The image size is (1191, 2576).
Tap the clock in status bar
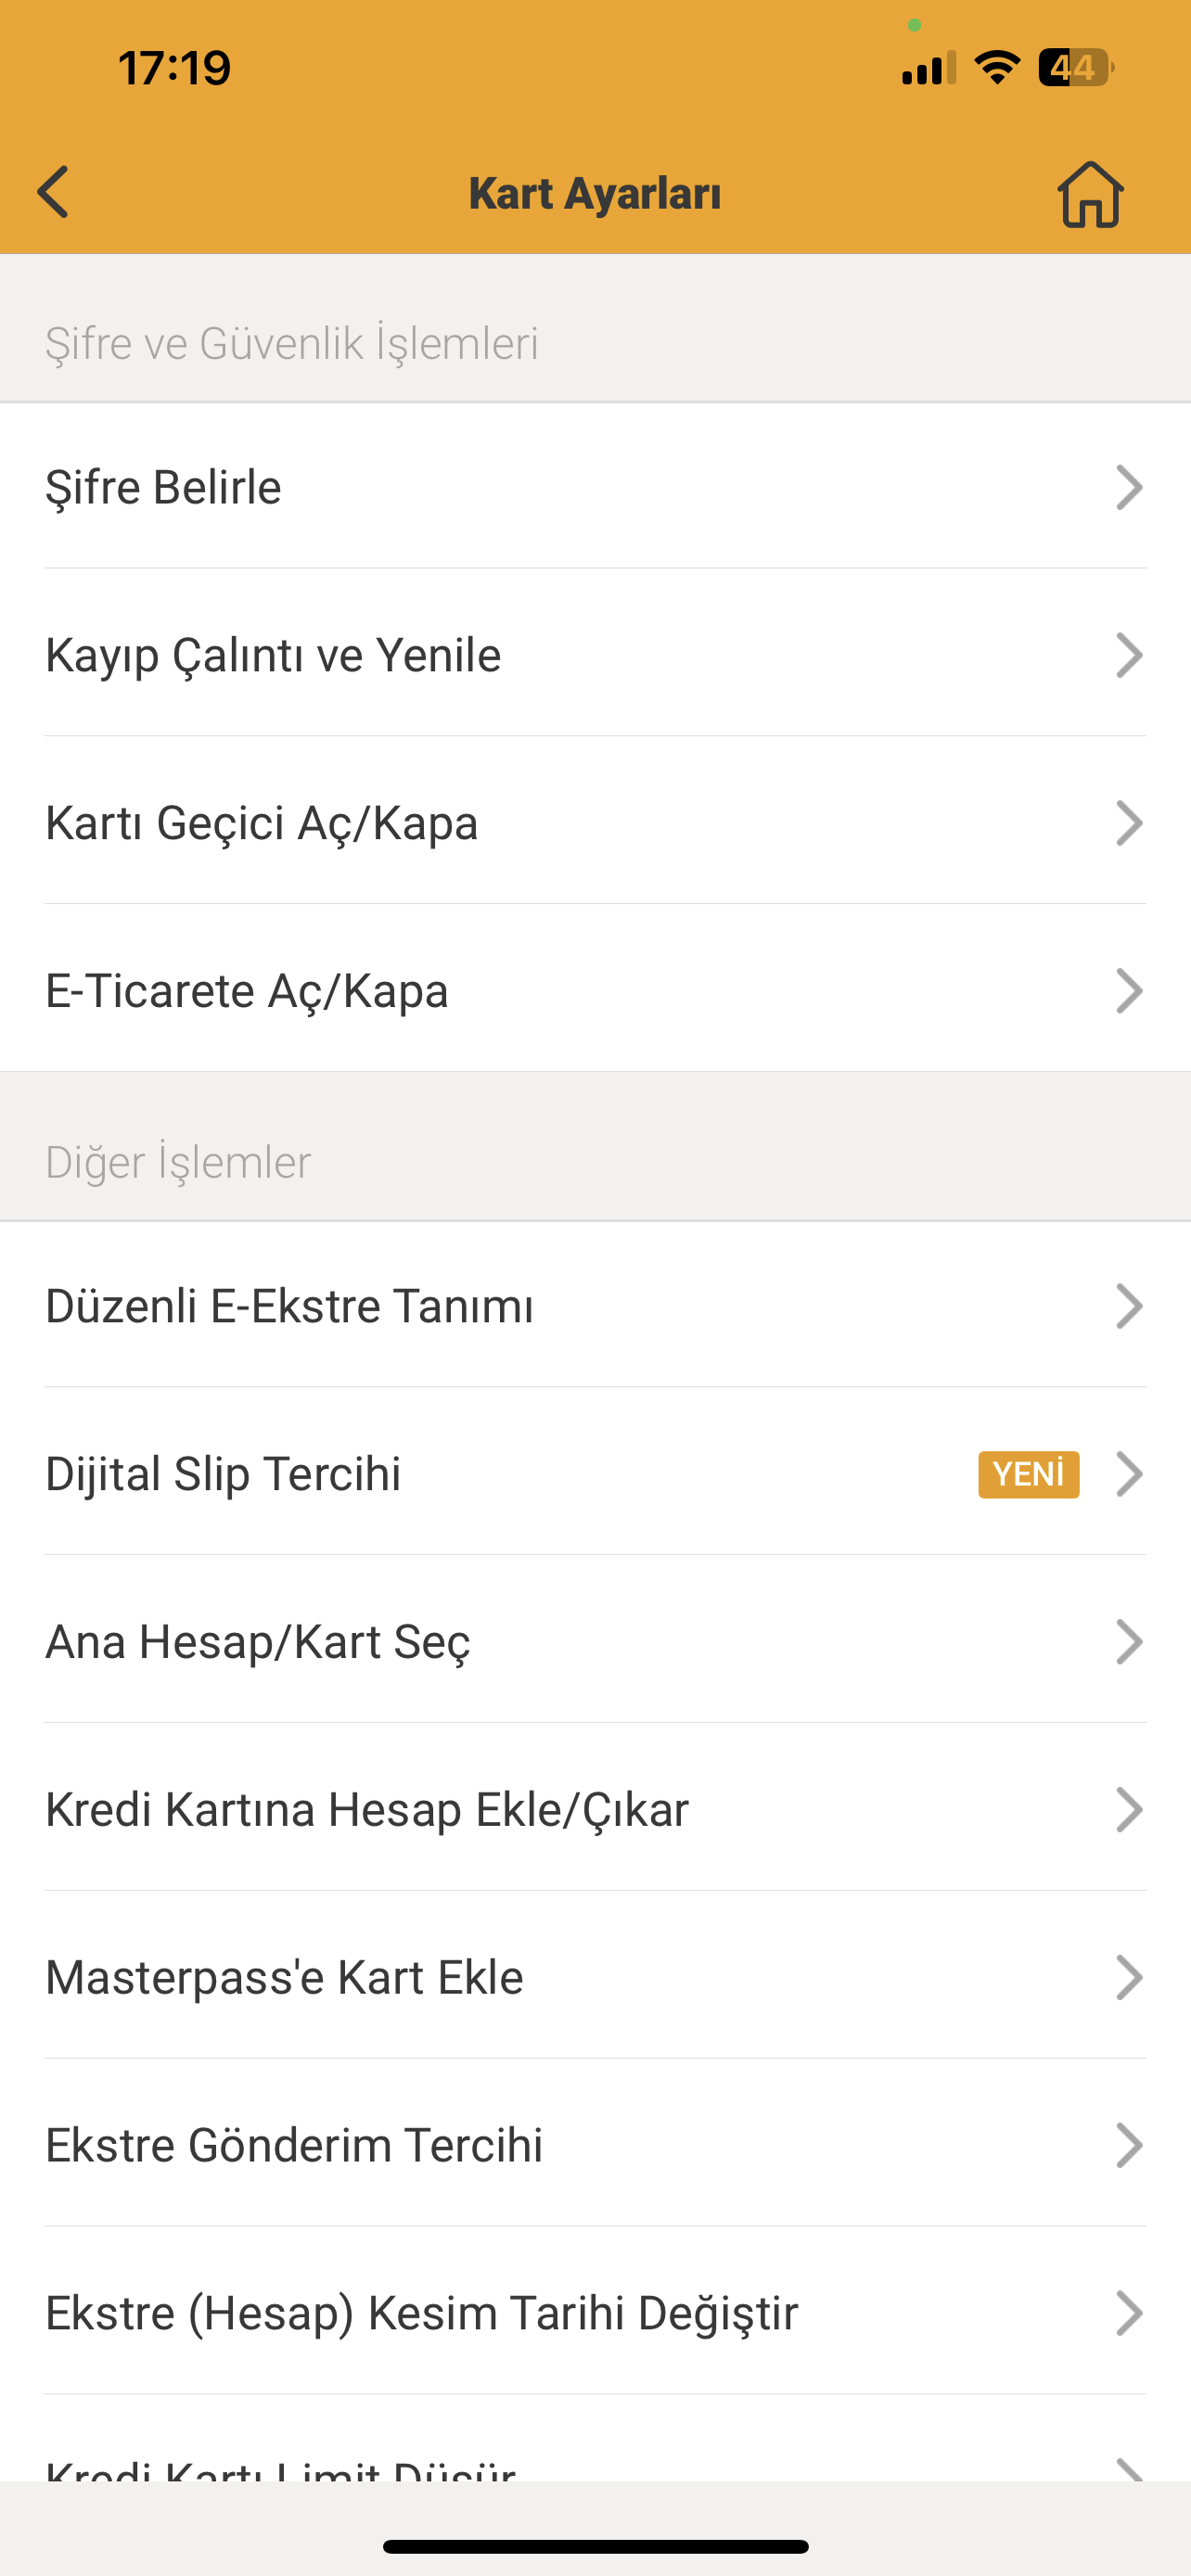175,68
